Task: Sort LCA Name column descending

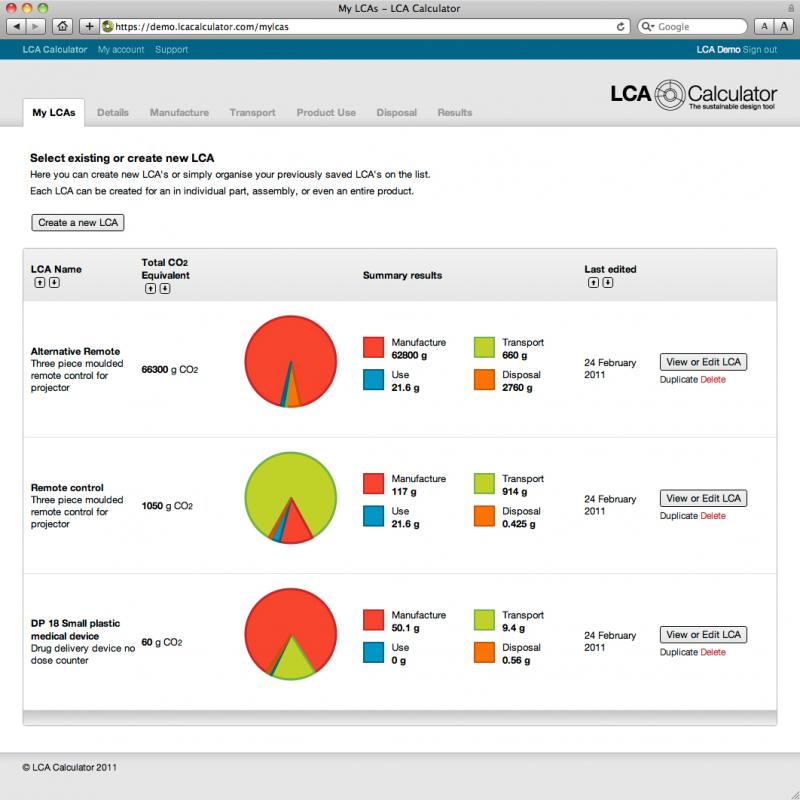Action: point(56,283)
